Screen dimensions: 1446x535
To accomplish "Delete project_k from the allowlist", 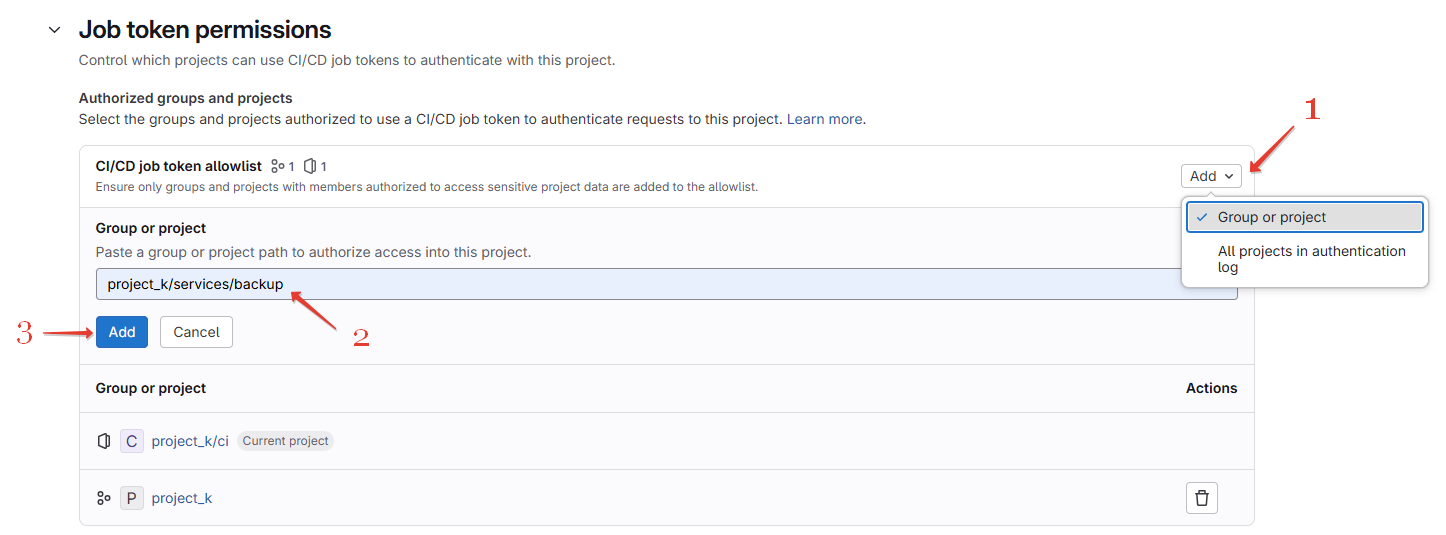I will [x=1202, y=498].
